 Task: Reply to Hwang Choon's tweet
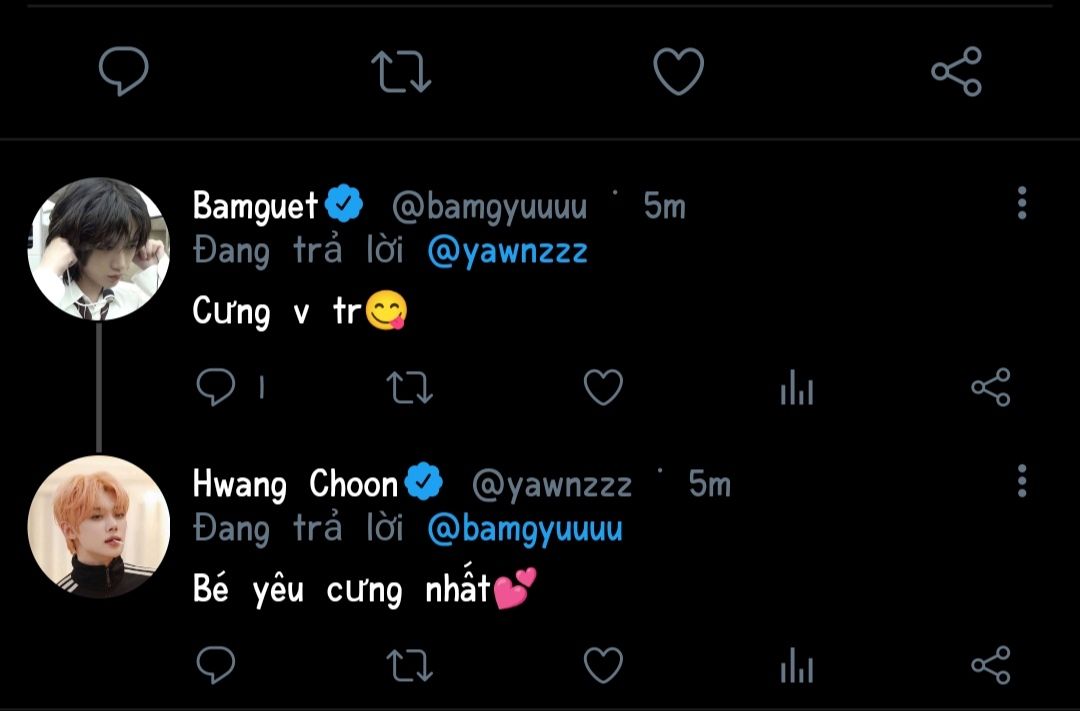(x=216, y=665)
